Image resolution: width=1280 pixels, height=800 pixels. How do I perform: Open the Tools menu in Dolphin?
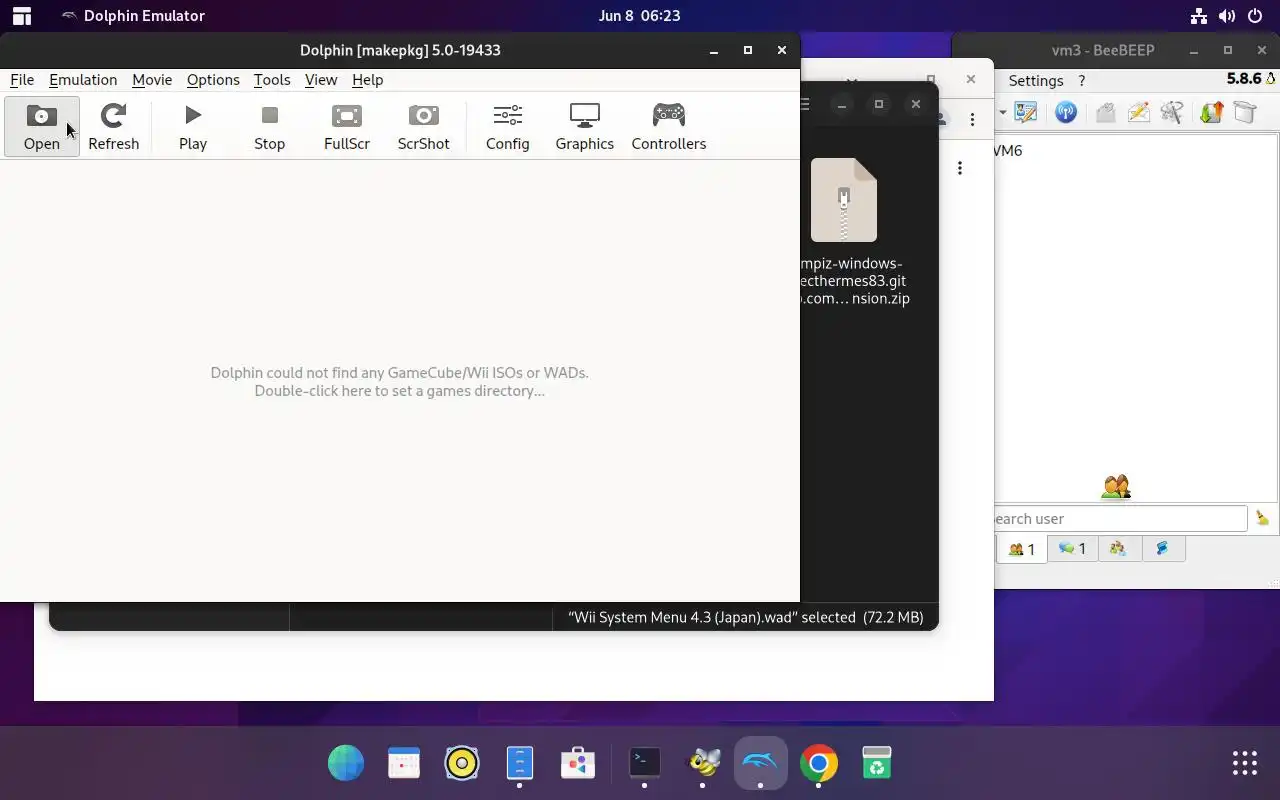[272, 80]
